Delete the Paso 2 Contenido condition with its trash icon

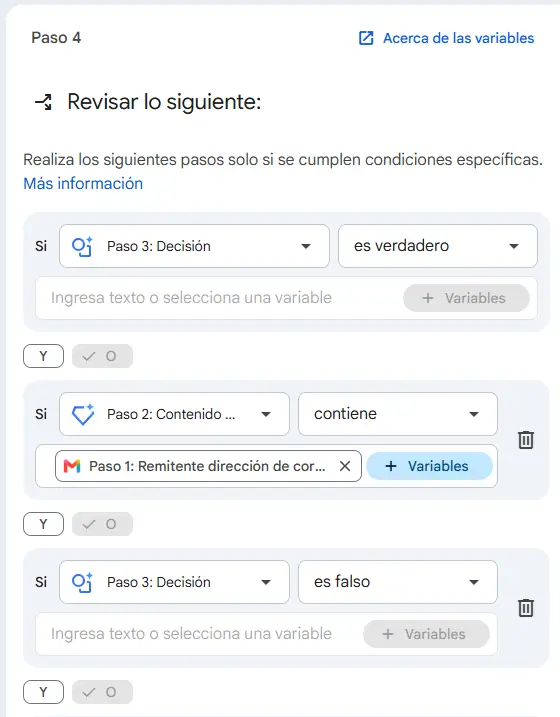tap(526, 440)
